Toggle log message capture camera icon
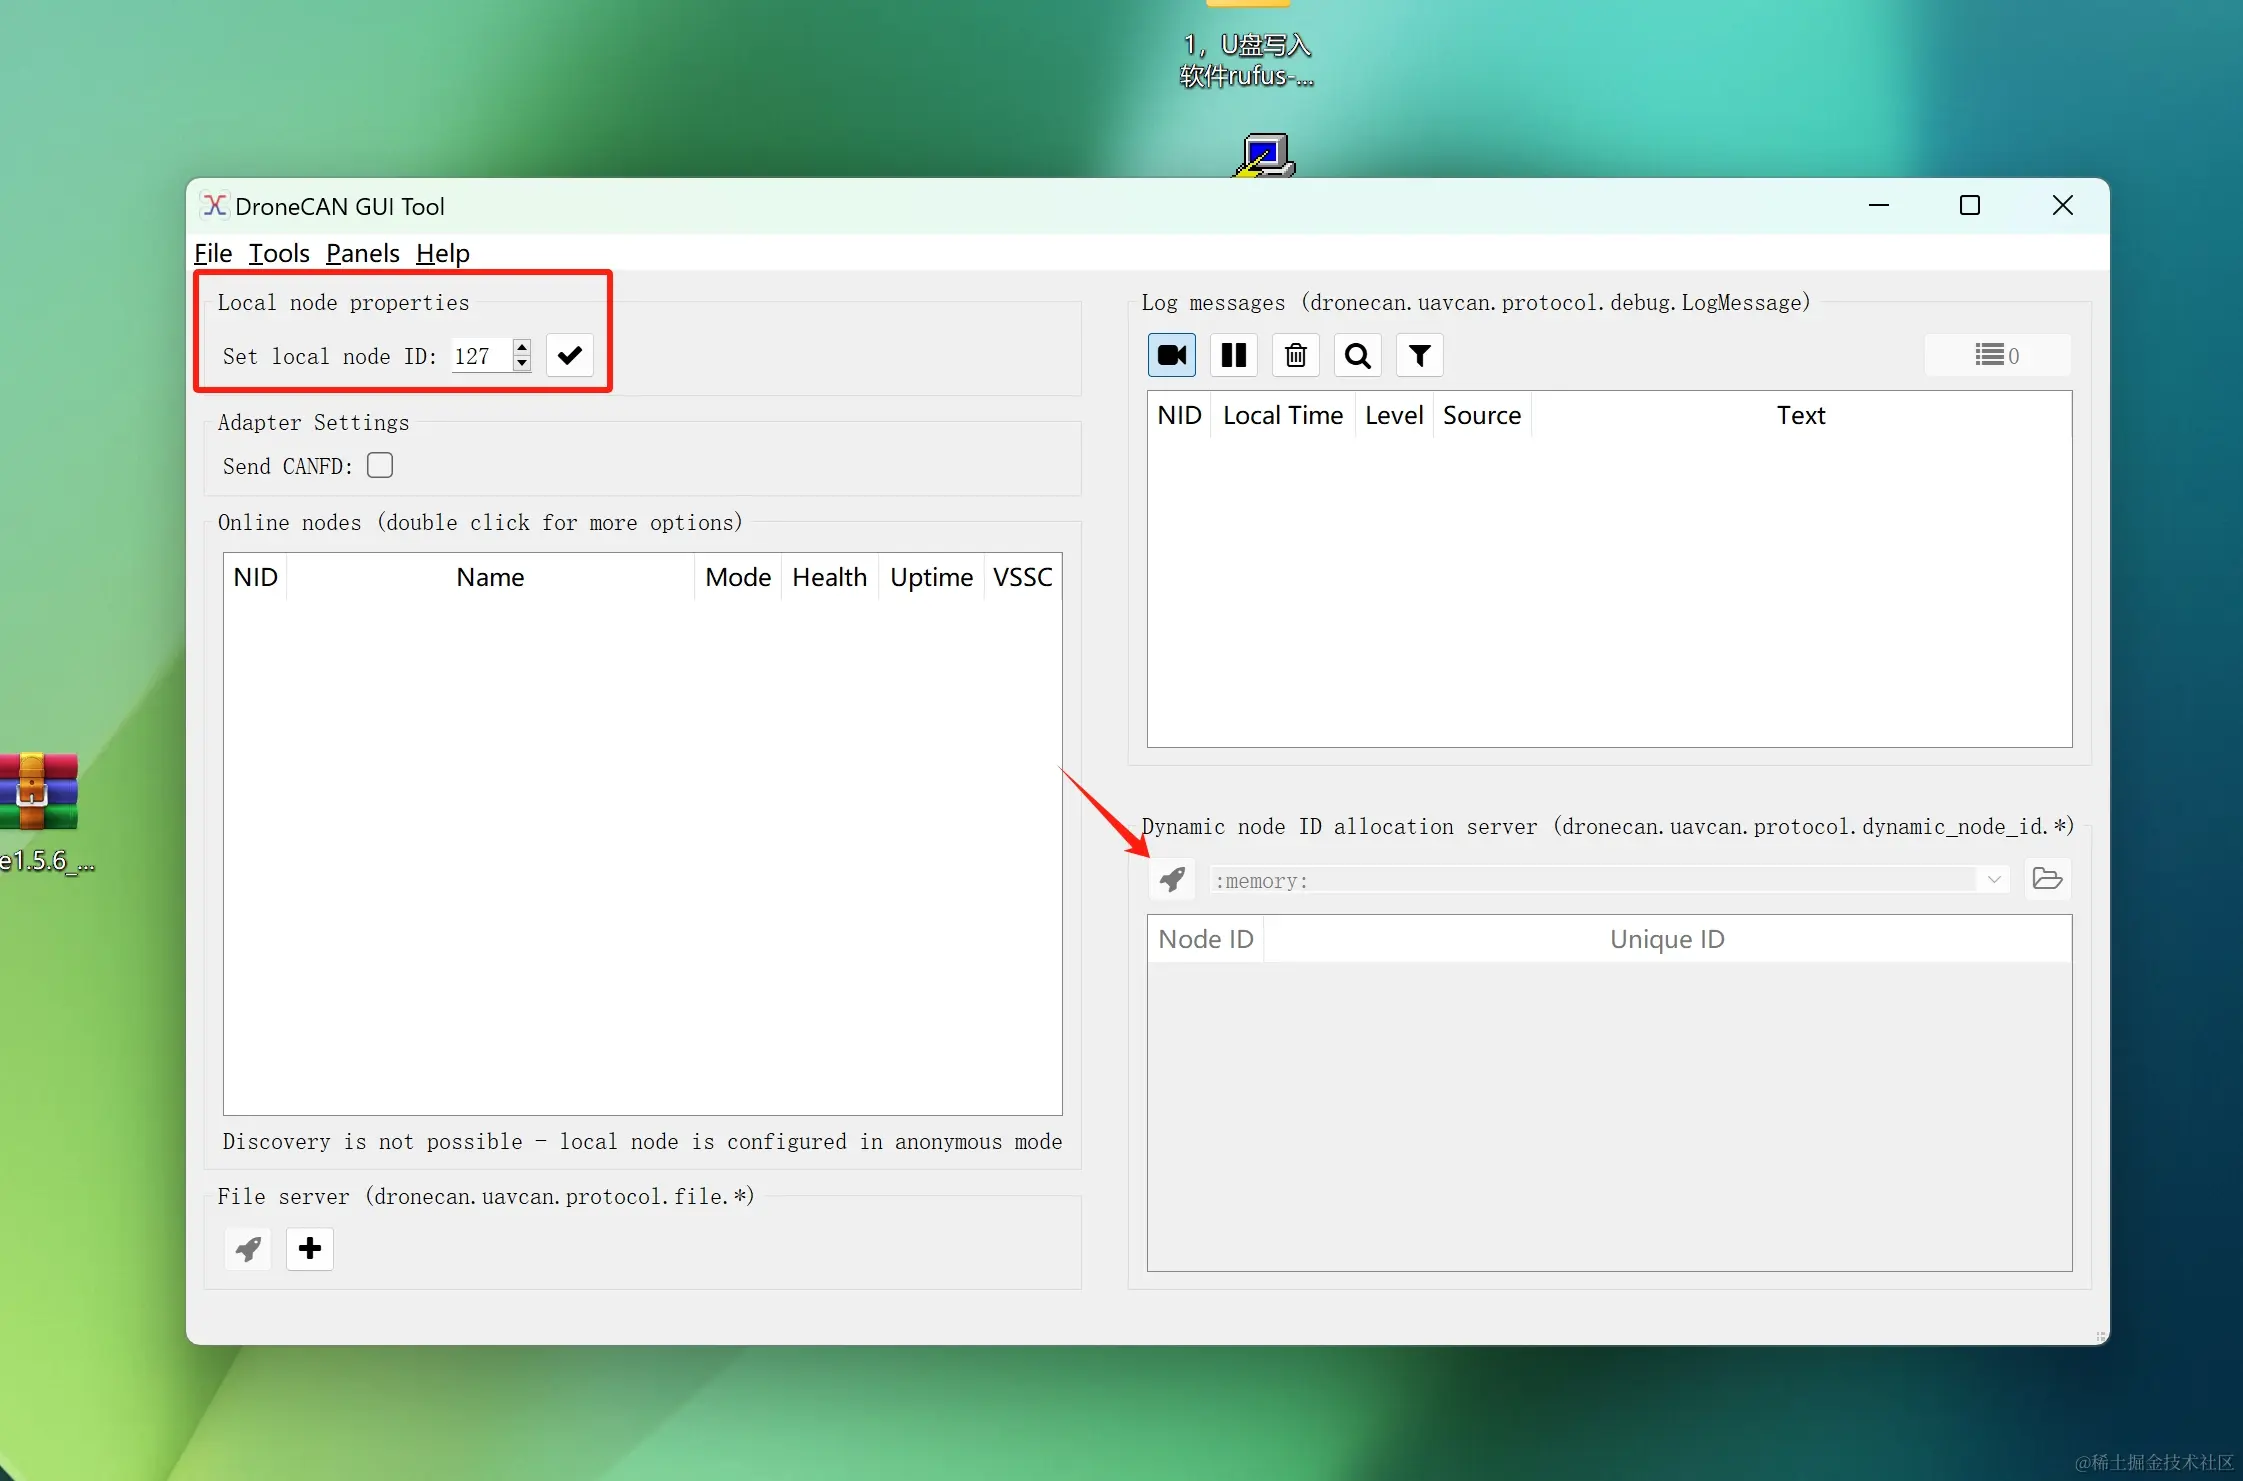 (x=1171, y=355)
